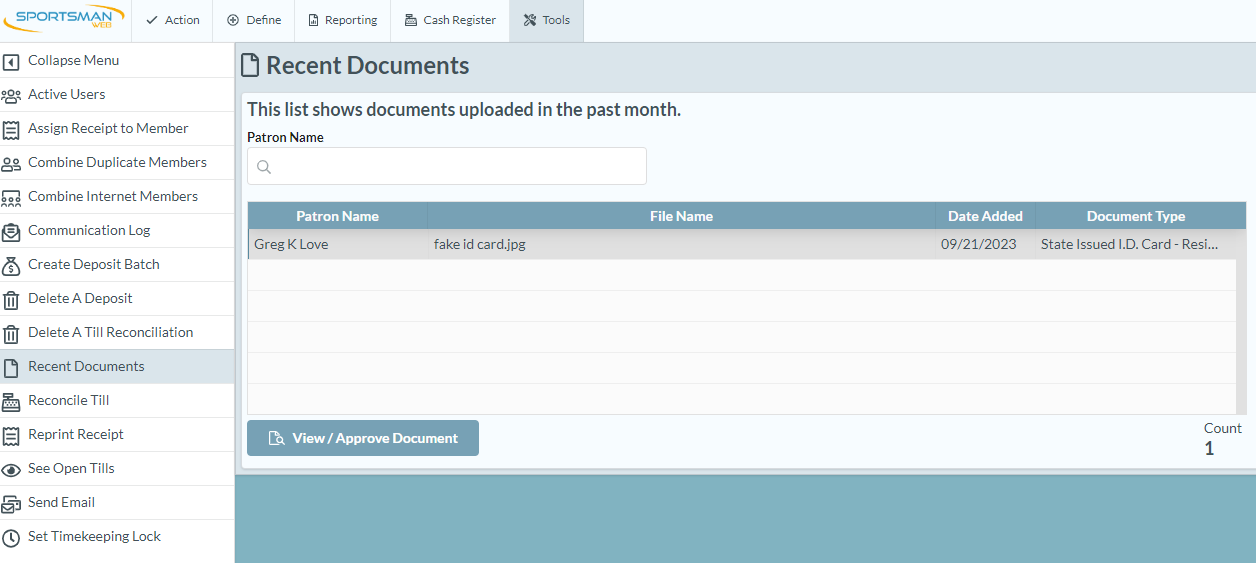Click the Combine Internet Members icon

[11, 198]
